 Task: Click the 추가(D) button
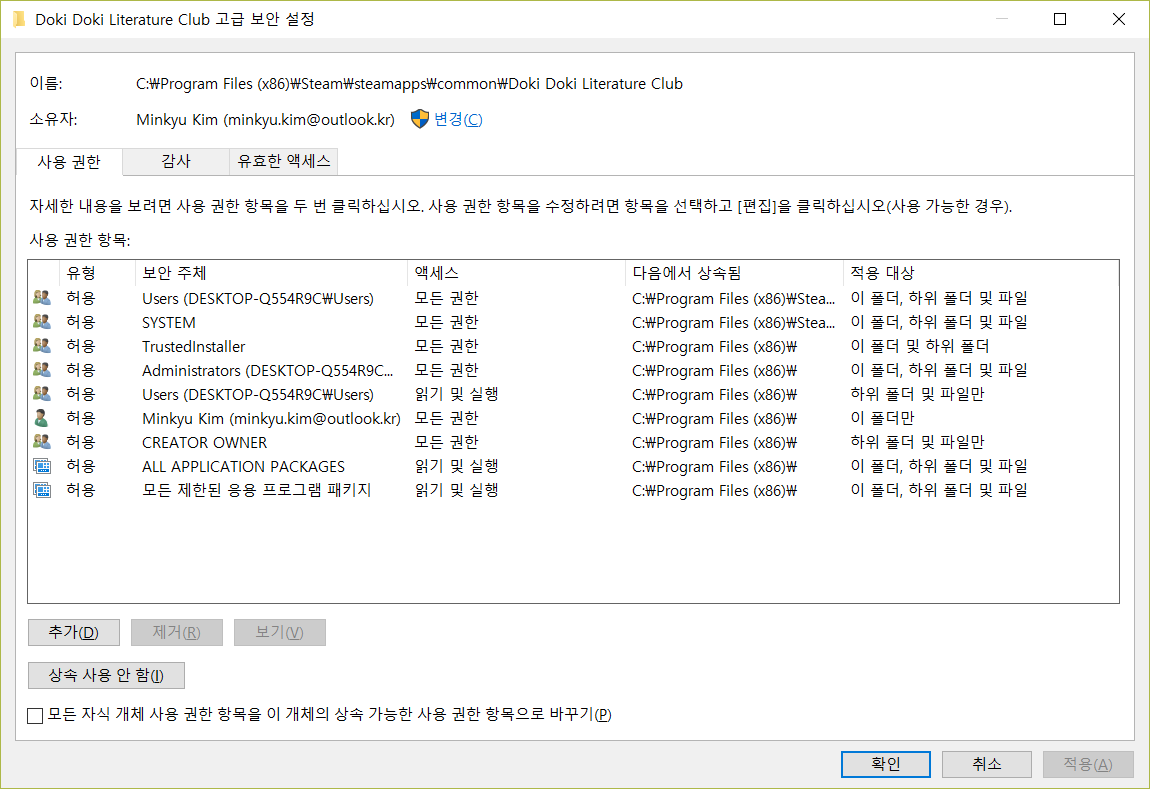(x=73, y=632)
